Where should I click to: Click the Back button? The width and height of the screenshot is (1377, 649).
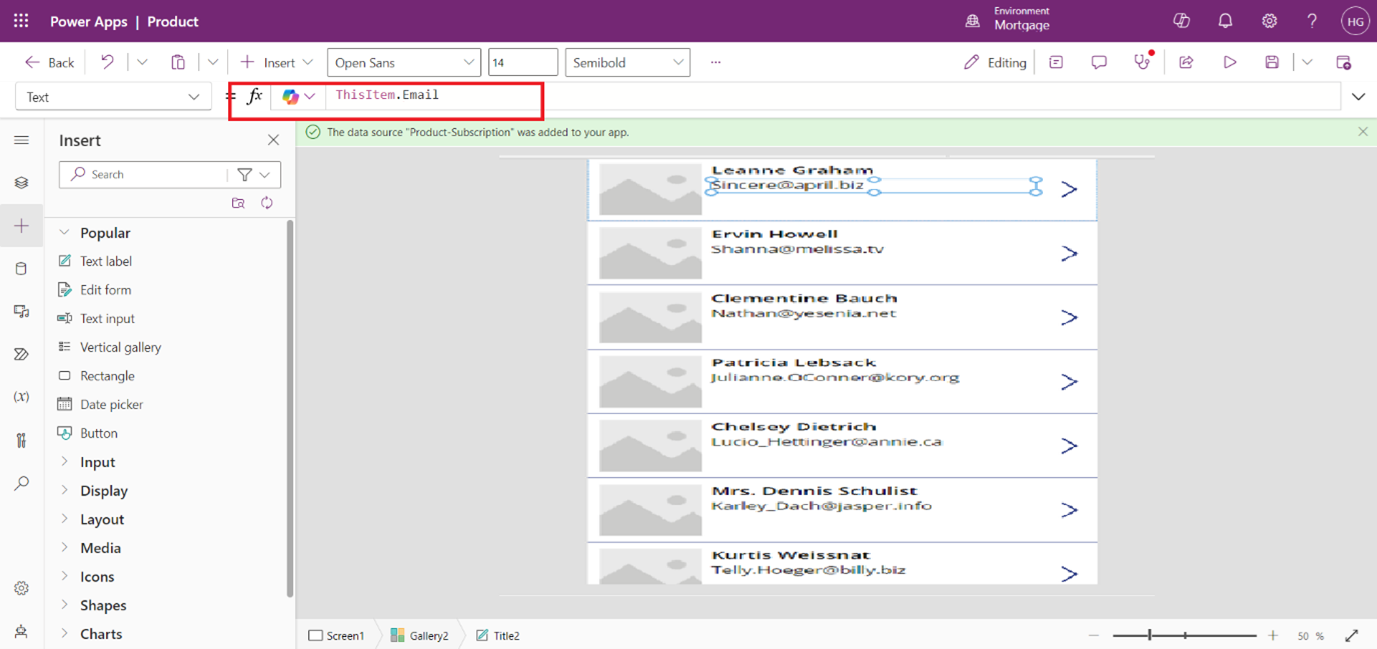50,62
